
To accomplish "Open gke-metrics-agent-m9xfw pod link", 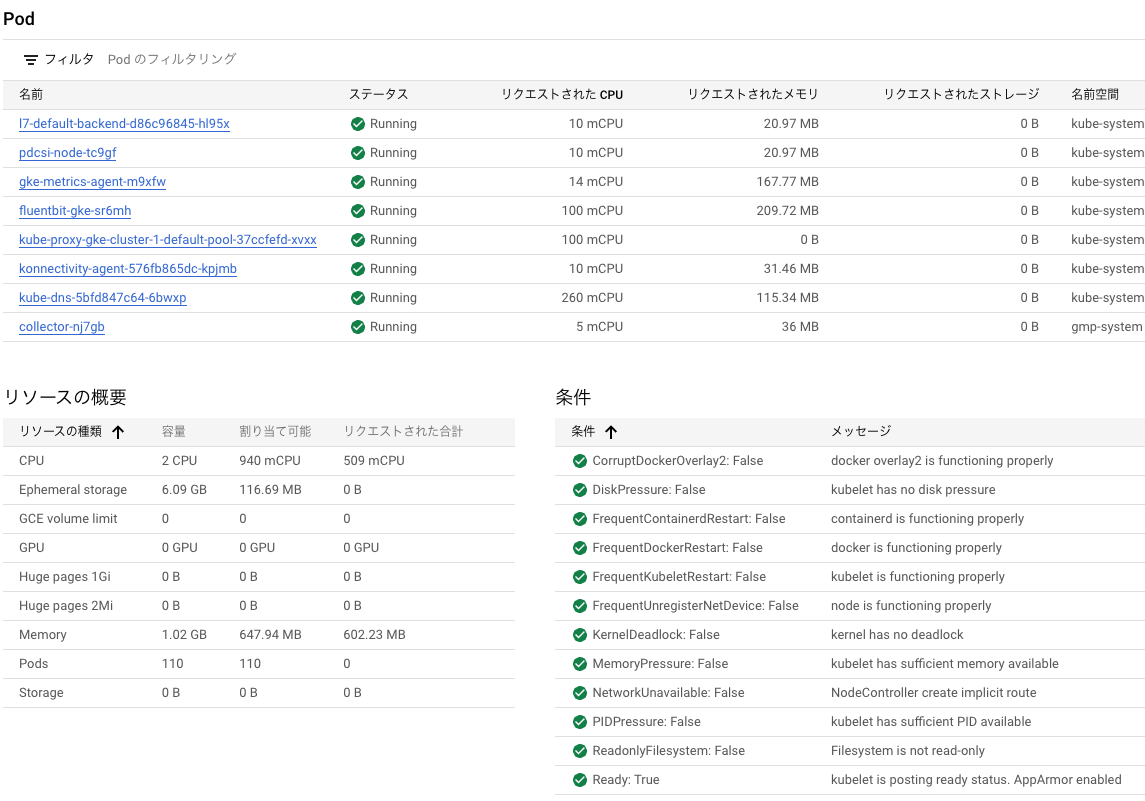I will 92,182.
